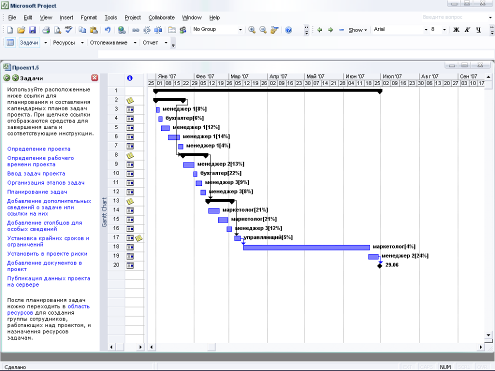Expand the Отслеживание guide dropdown arrow
The height and width of the screenshot is (371, 495).
coord(135,43)
